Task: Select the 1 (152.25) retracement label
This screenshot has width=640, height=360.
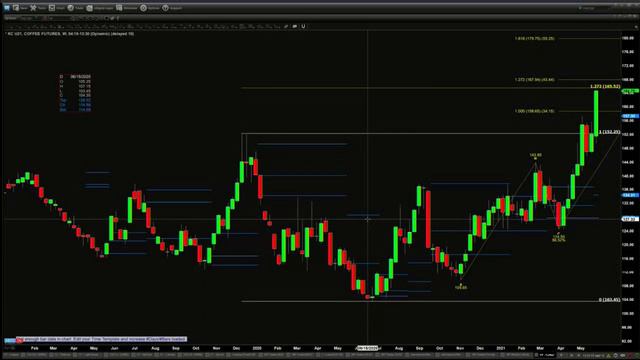Action: (x=609, y=132)
